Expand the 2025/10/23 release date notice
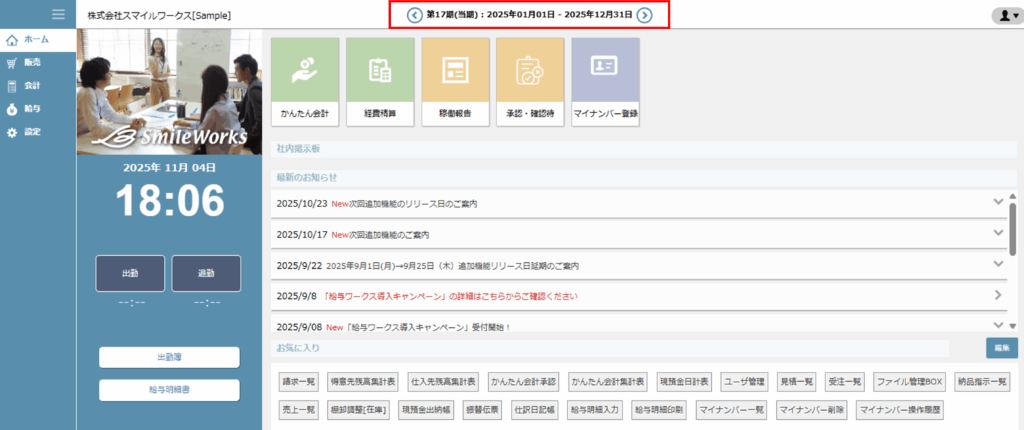Viewport: 1024px width, 430px height. (x=997, y=202)
